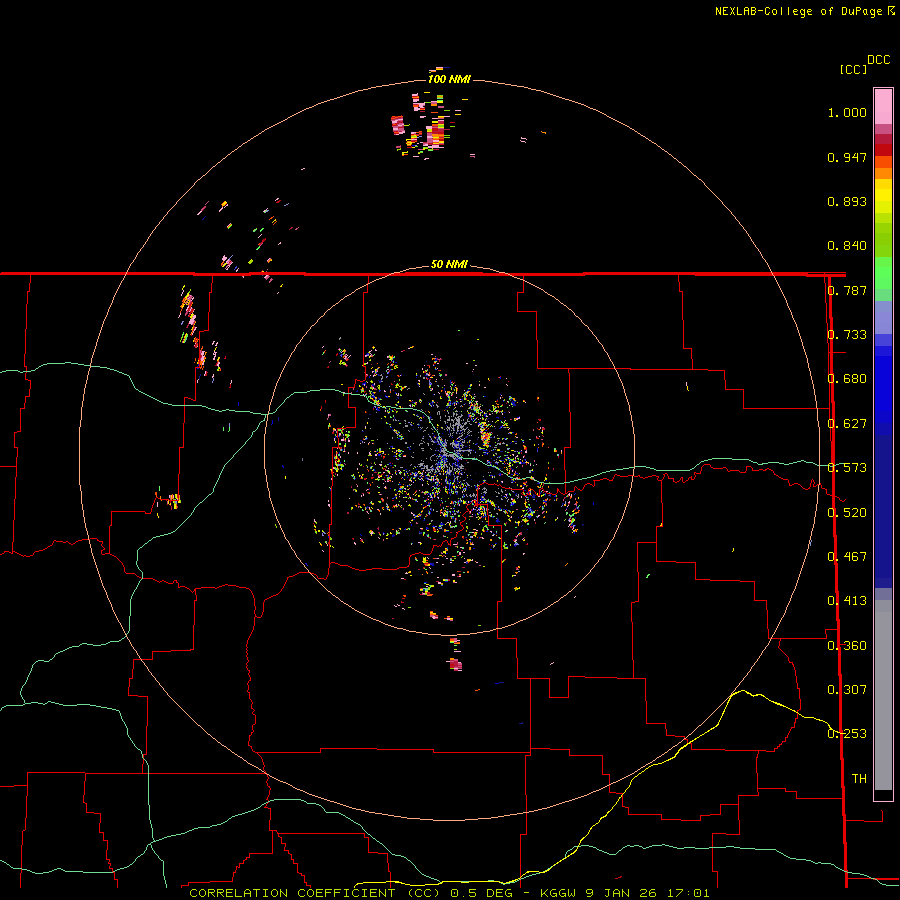Viewport: 900px width, 900px height.
Task: Click the 0.627 scale label
Action: pos(847,424)
